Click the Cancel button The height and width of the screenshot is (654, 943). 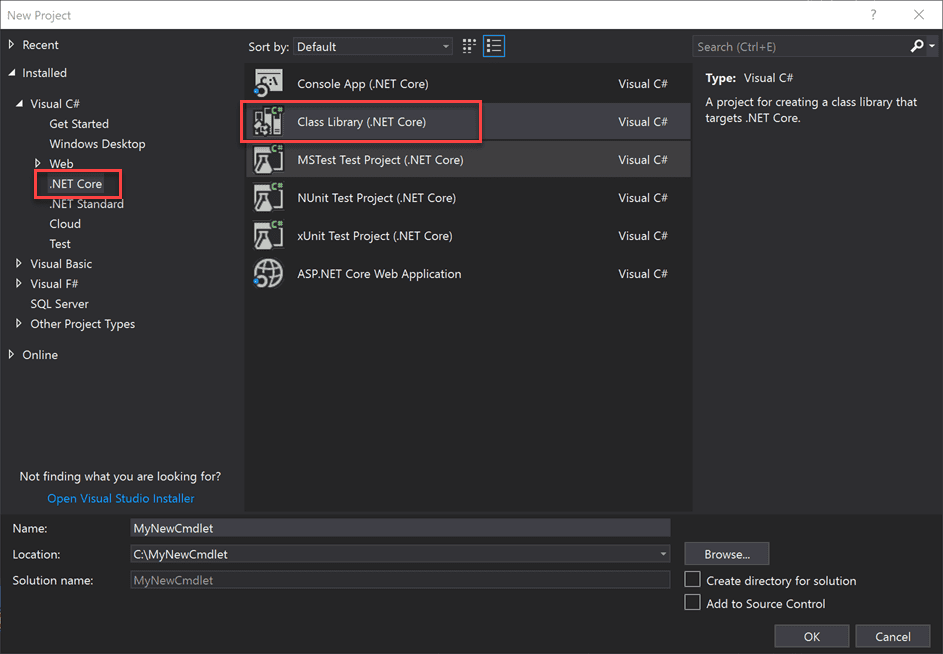pyautogui.click(x=892, y=637)
